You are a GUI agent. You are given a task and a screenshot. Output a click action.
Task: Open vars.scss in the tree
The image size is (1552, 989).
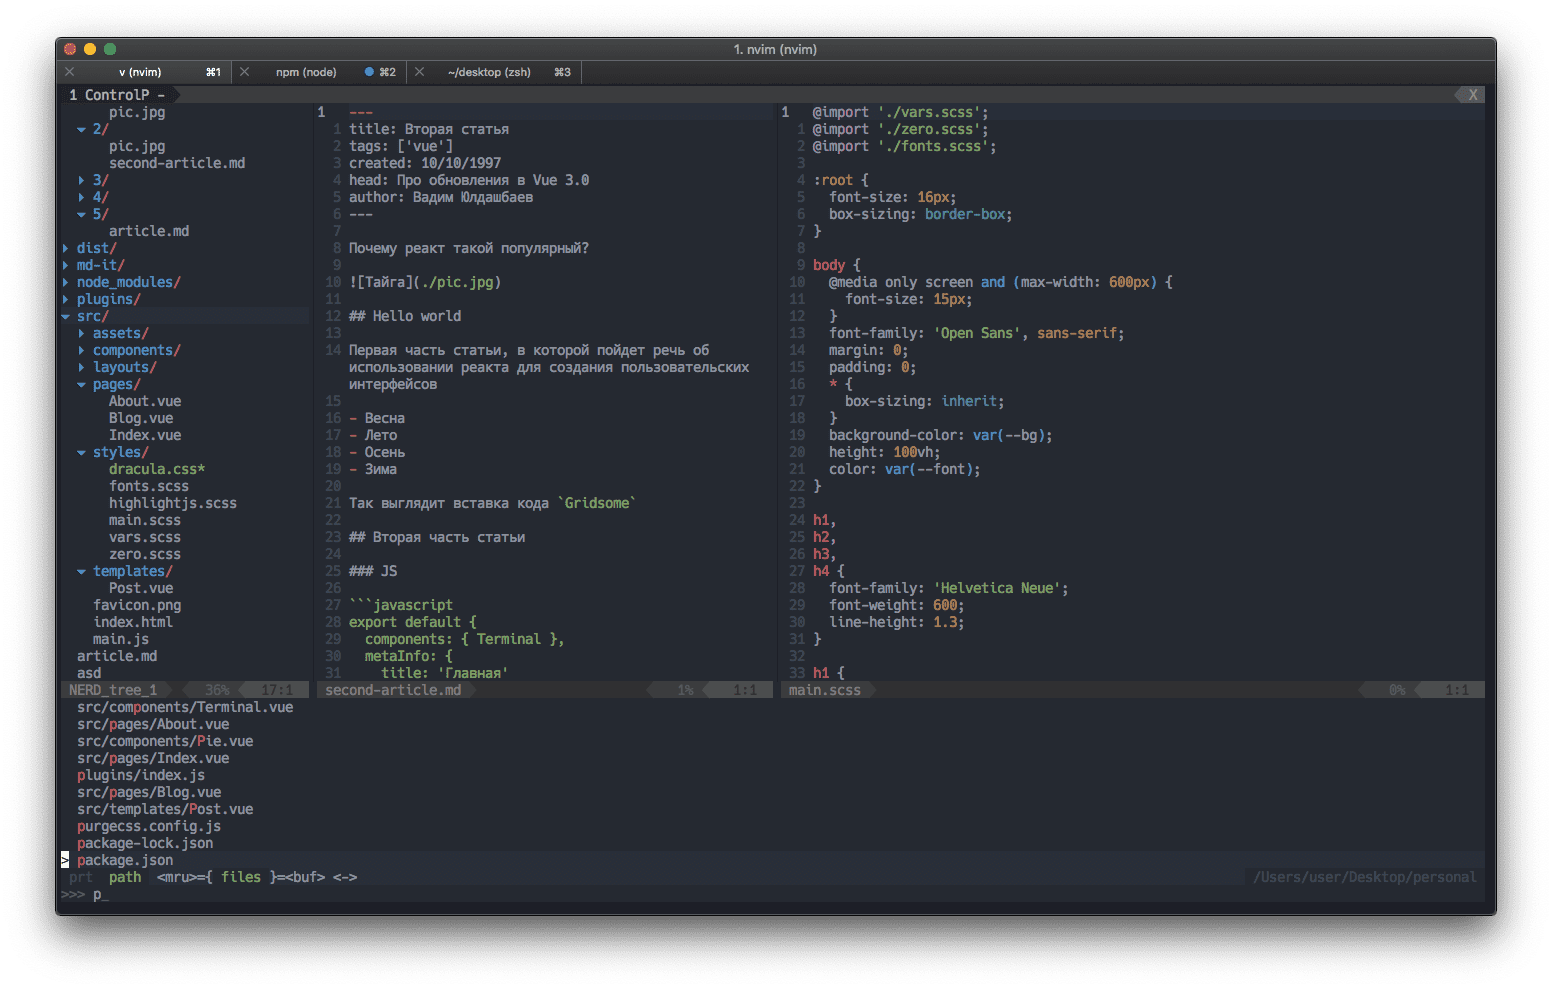[x=145, y=537]
